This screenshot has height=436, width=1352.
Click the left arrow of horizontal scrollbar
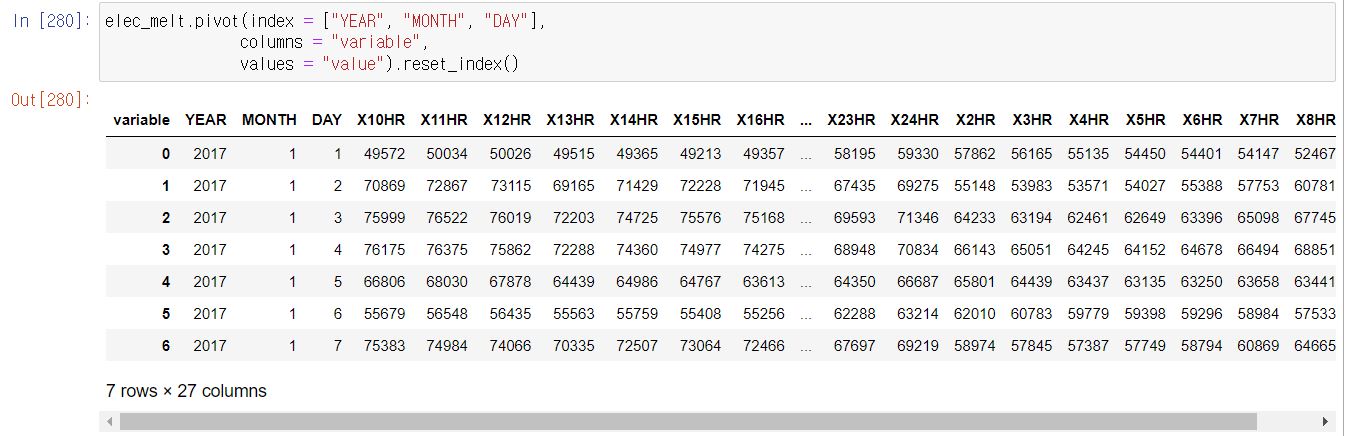tap(111, 422)
